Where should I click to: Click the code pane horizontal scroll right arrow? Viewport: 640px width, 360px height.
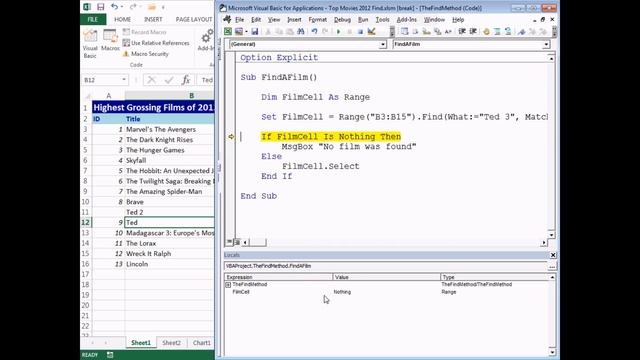click(x=544, y=242)
